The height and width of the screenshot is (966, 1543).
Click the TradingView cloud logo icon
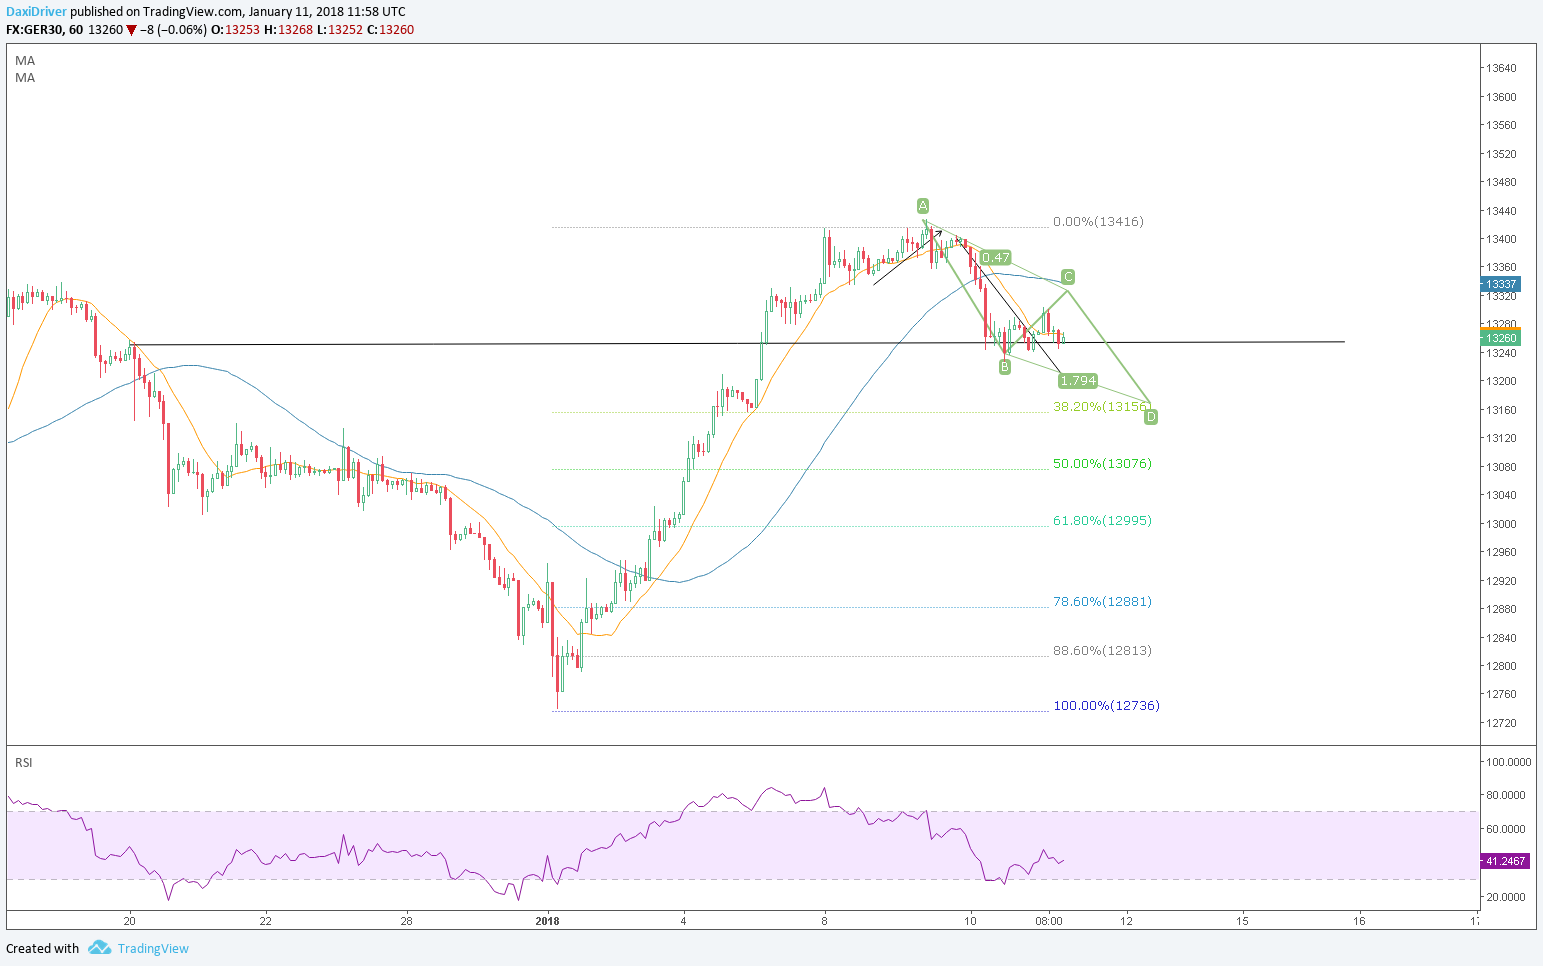coord(99,947)
